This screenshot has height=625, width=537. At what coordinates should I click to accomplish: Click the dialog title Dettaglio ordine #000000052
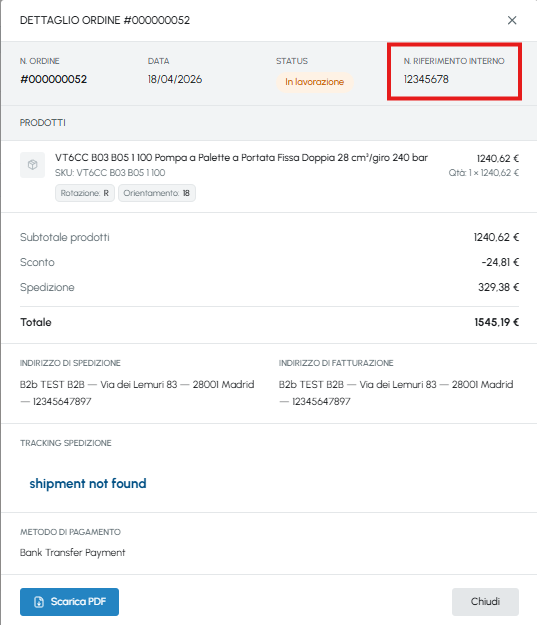click(x=105, y=20)
